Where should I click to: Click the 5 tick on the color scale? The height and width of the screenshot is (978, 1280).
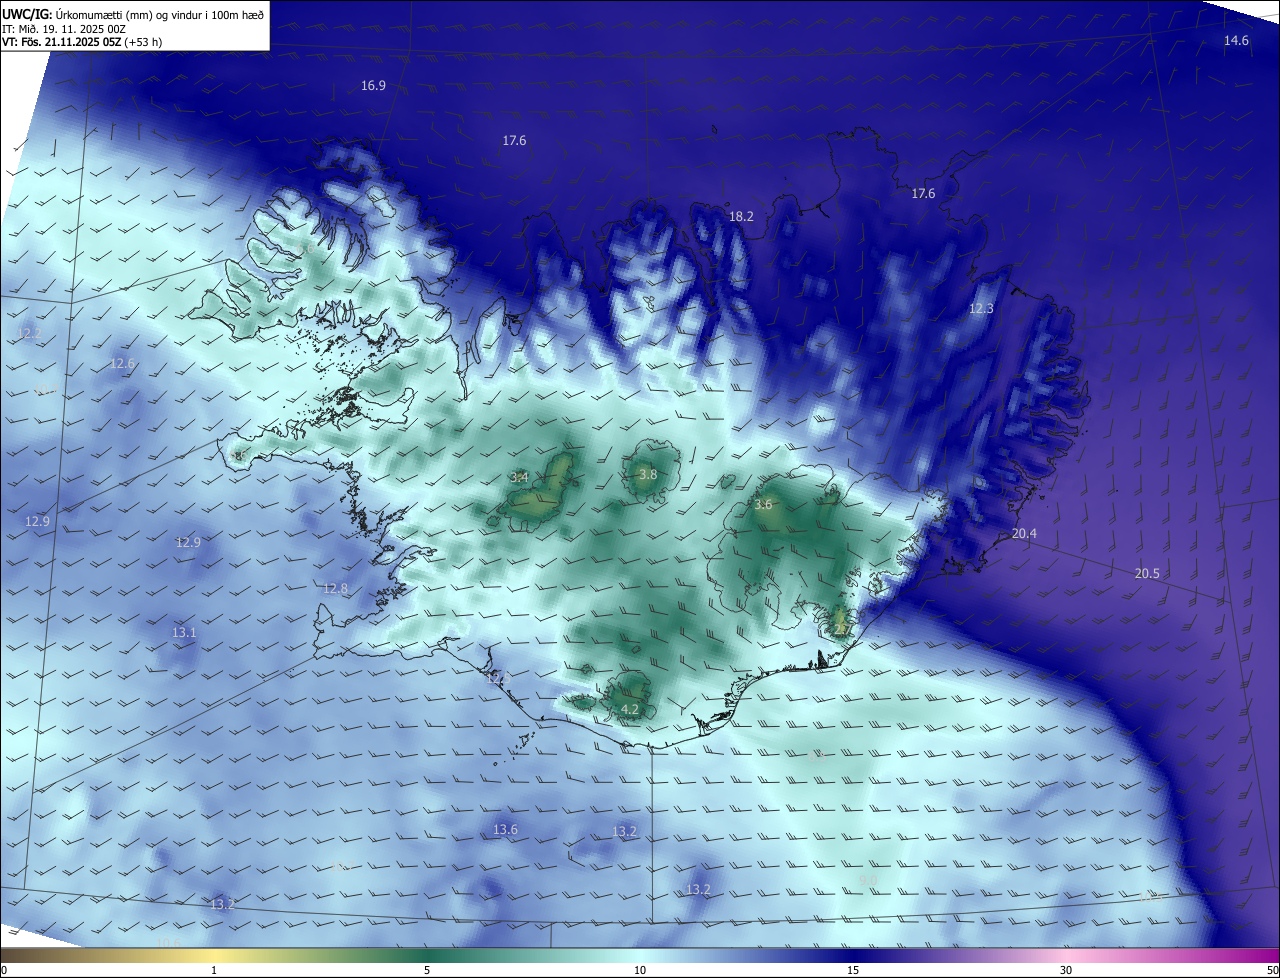click(x=427, y=970)
